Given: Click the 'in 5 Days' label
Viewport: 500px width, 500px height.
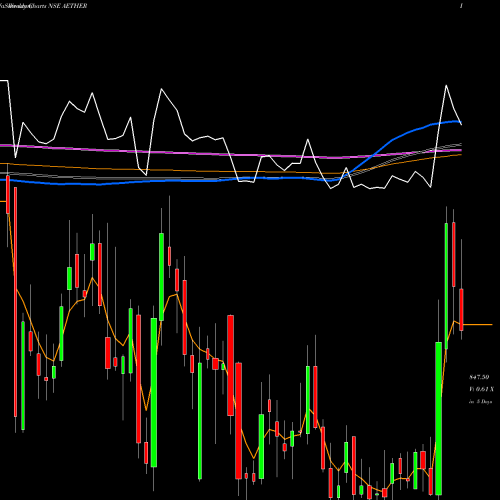Looking at the screenshot, I should click(x=480, y=402).
